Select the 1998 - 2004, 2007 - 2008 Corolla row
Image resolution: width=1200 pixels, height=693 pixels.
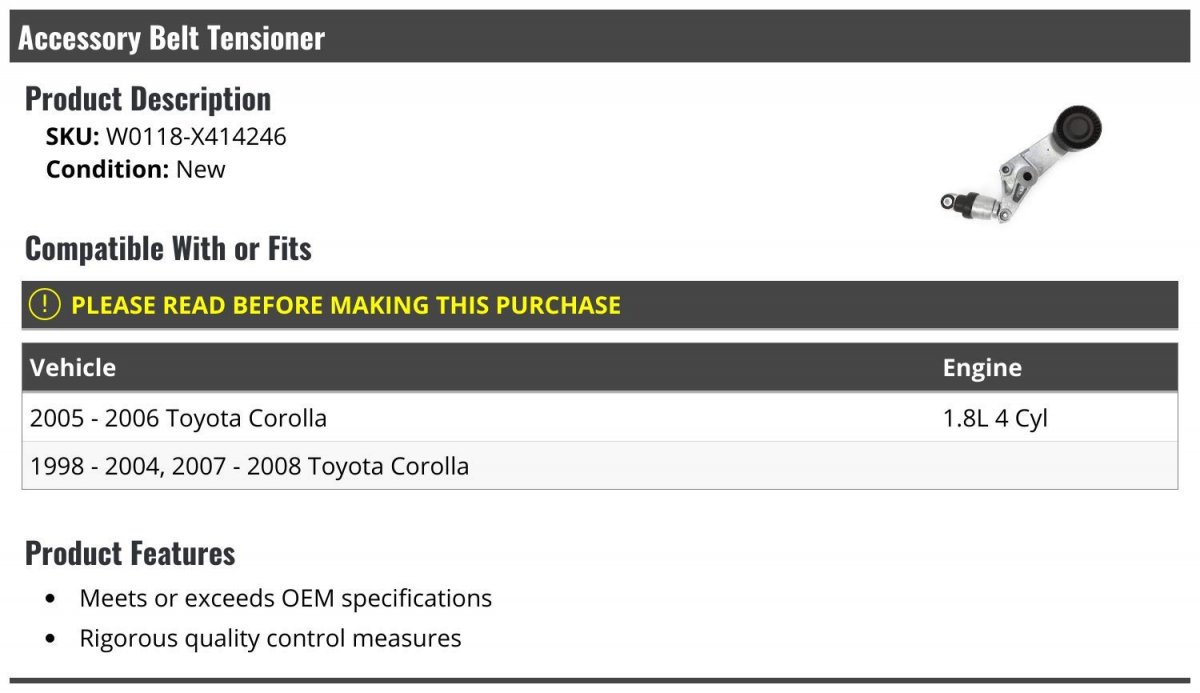(x=600, y=465)
